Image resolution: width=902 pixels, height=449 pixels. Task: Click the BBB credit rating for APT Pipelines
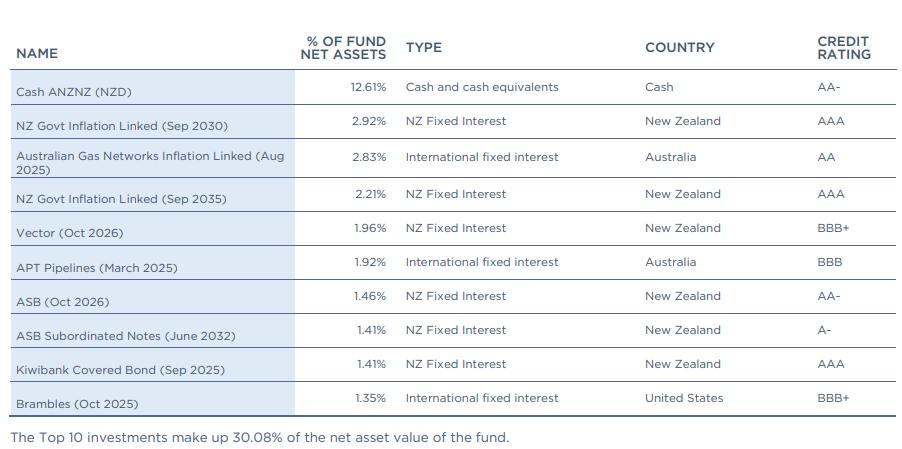coord(829,262)
